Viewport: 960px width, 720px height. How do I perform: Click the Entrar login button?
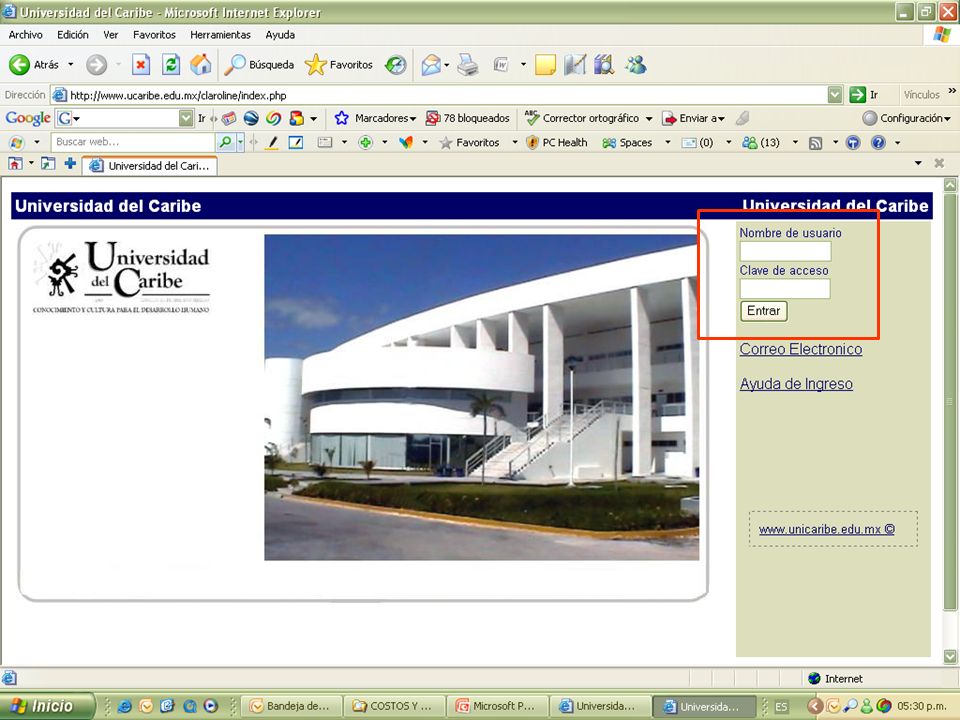[x=763, y=311]
